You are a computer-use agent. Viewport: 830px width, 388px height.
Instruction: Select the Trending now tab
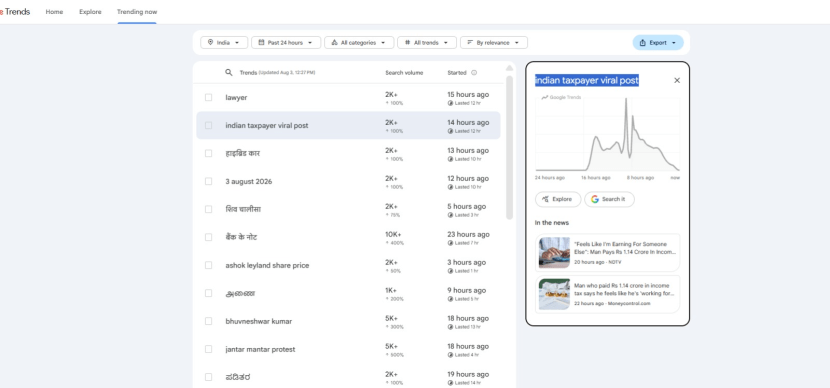coord(137,12)
